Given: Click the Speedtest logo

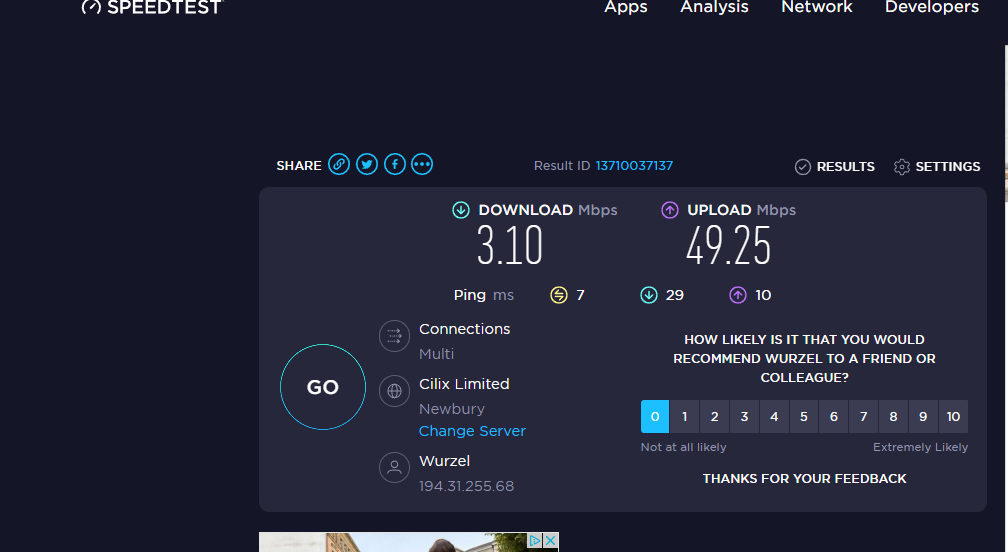Looking at the screenshot, I should (x=152, y=7).
